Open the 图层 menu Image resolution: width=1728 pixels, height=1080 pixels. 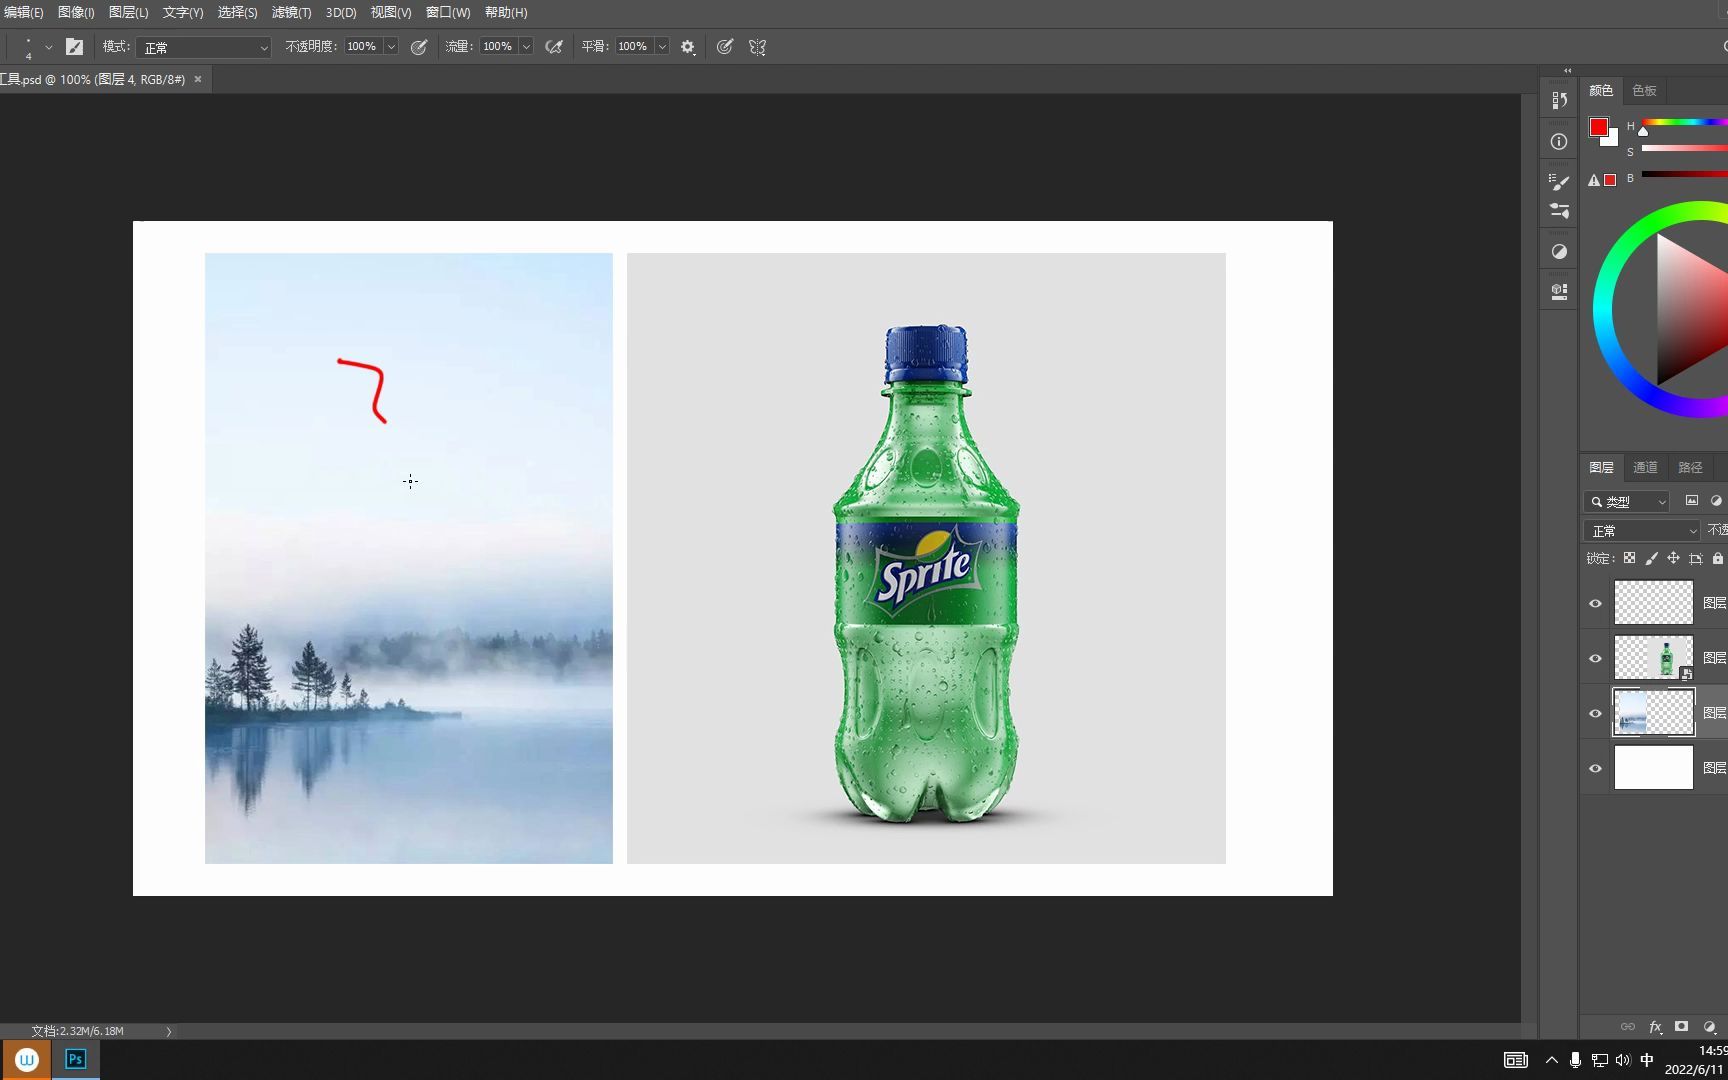click(128, 13)
